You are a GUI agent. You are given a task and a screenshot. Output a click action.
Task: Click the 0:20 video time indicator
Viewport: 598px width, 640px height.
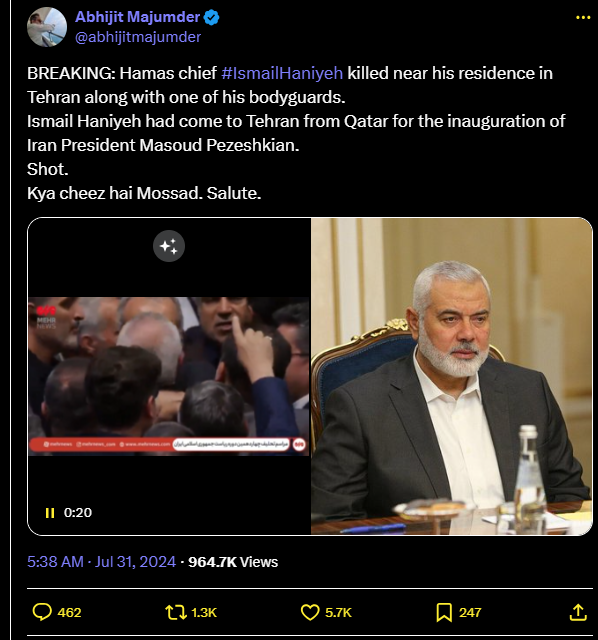78,513
